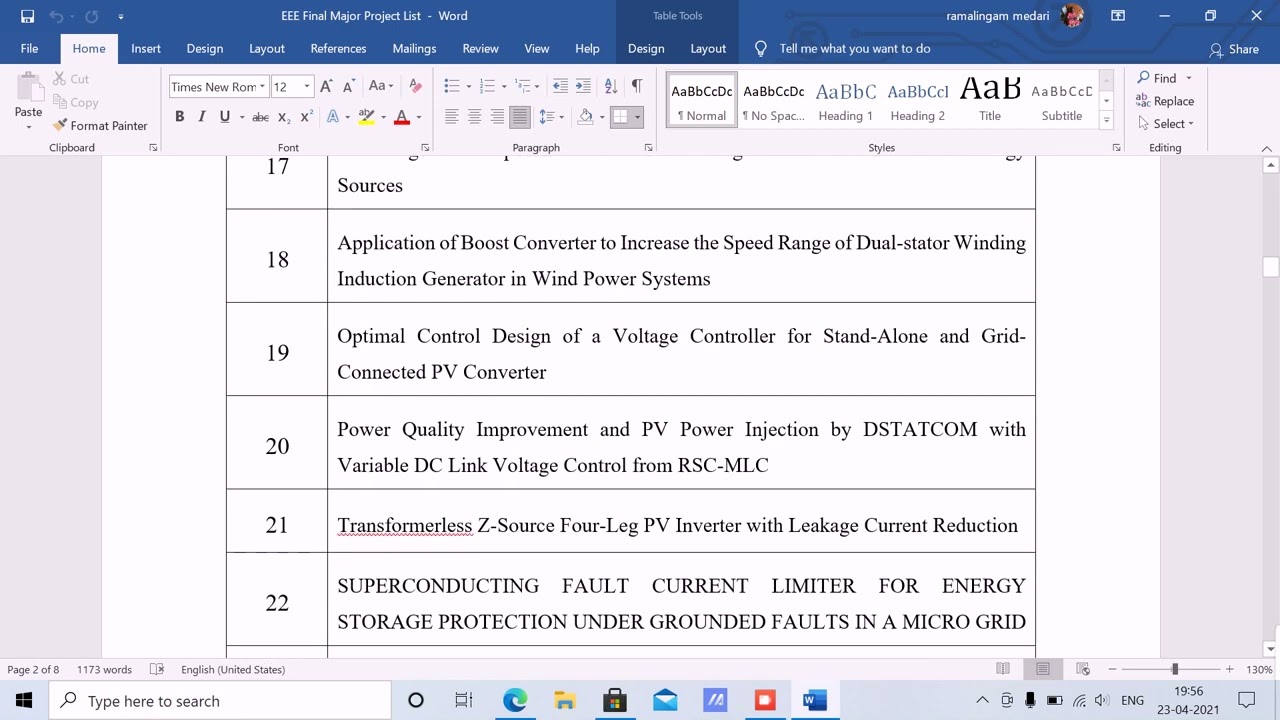Screen dimensions: 1280x720
Task: Toggle Superscript formatting
Action: 306,117
